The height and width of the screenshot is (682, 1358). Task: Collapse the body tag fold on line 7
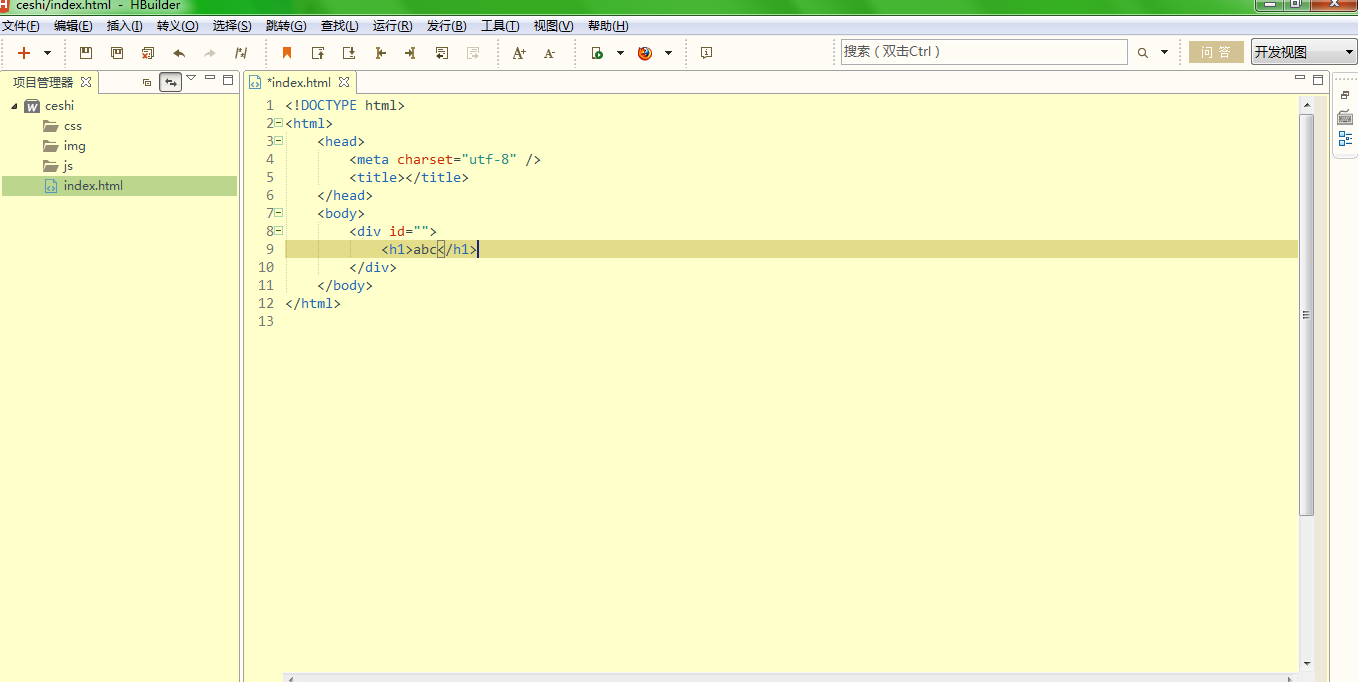(278, 213)
